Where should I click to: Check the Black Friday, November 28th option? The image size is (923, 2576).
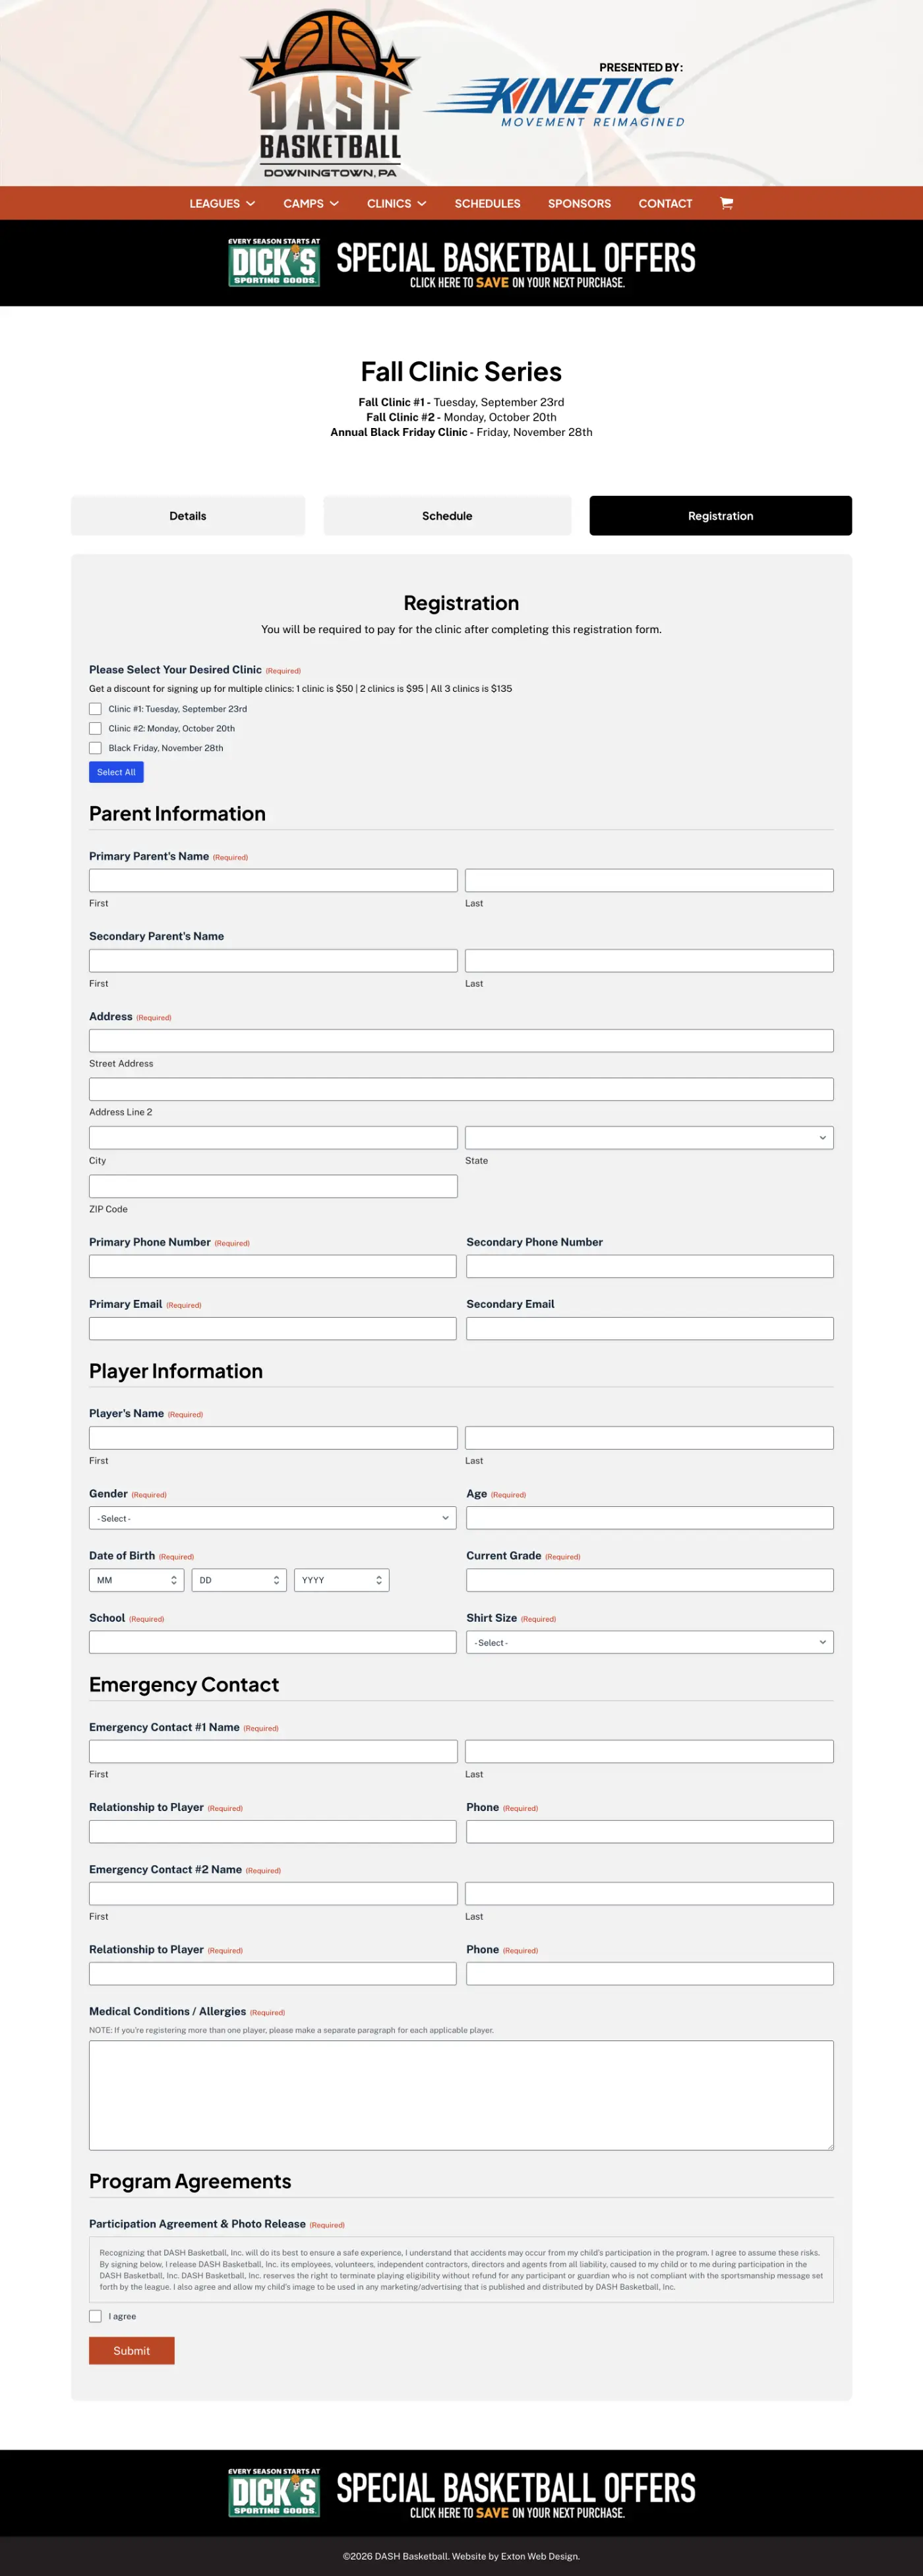point(96,748)
